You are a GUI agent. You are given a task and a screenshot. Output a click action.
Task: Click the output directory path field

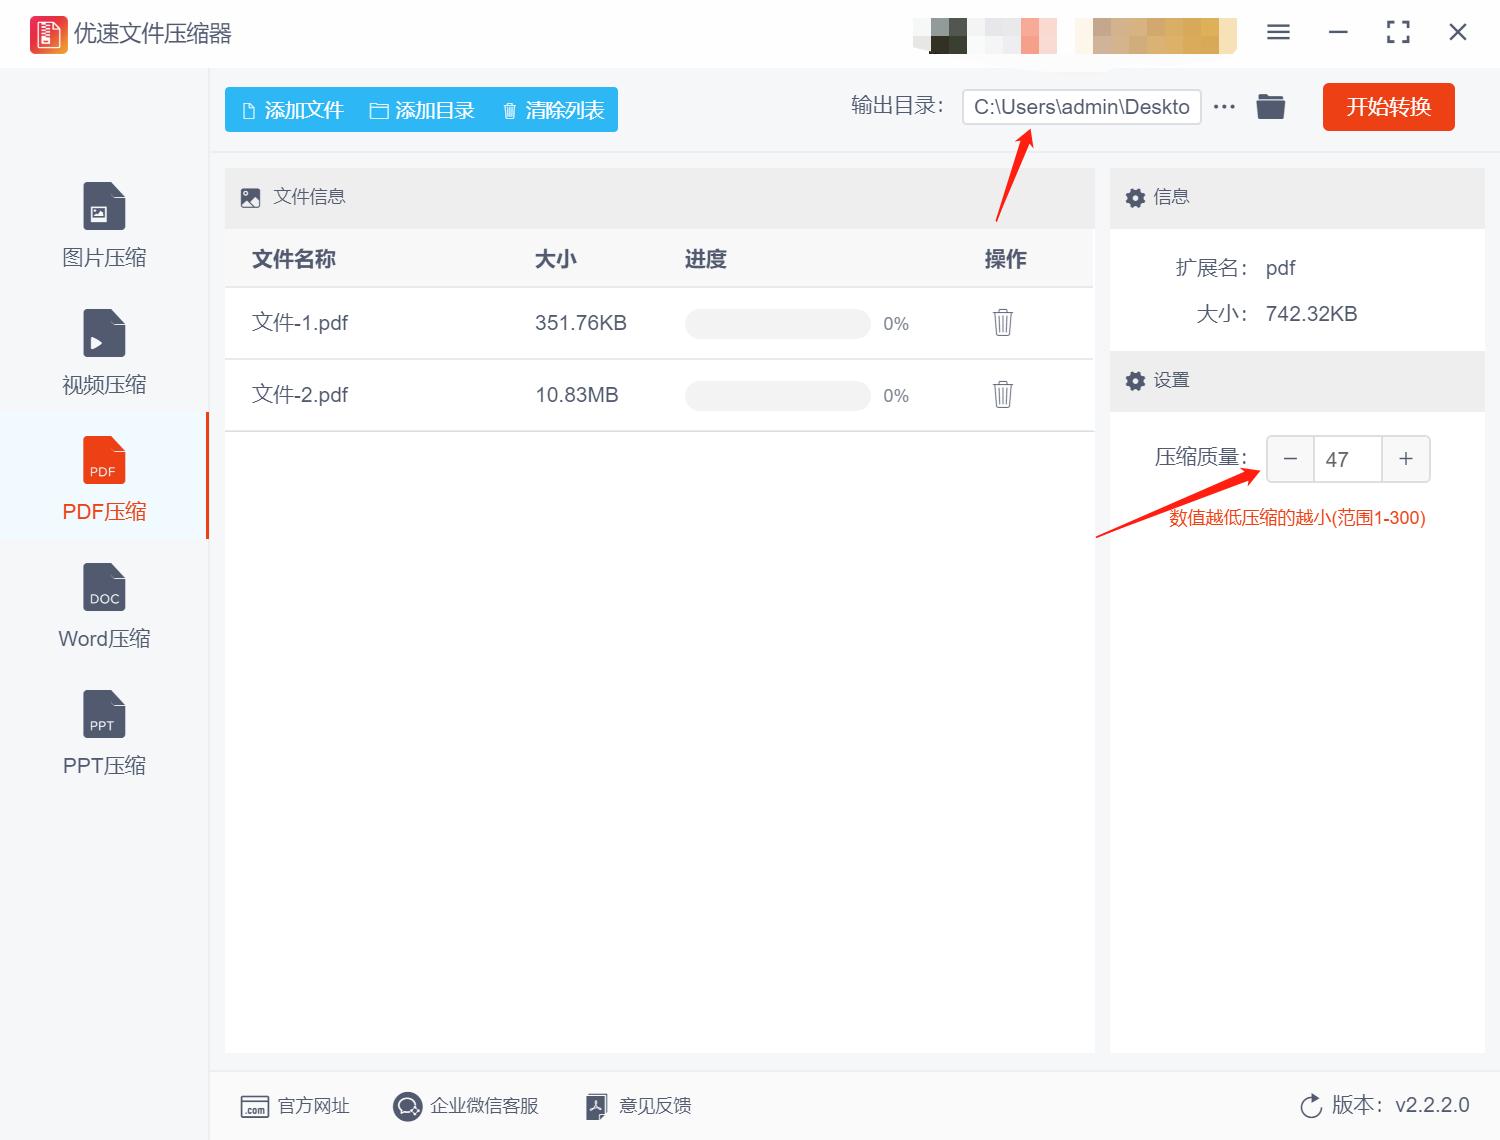(1081, 106)
